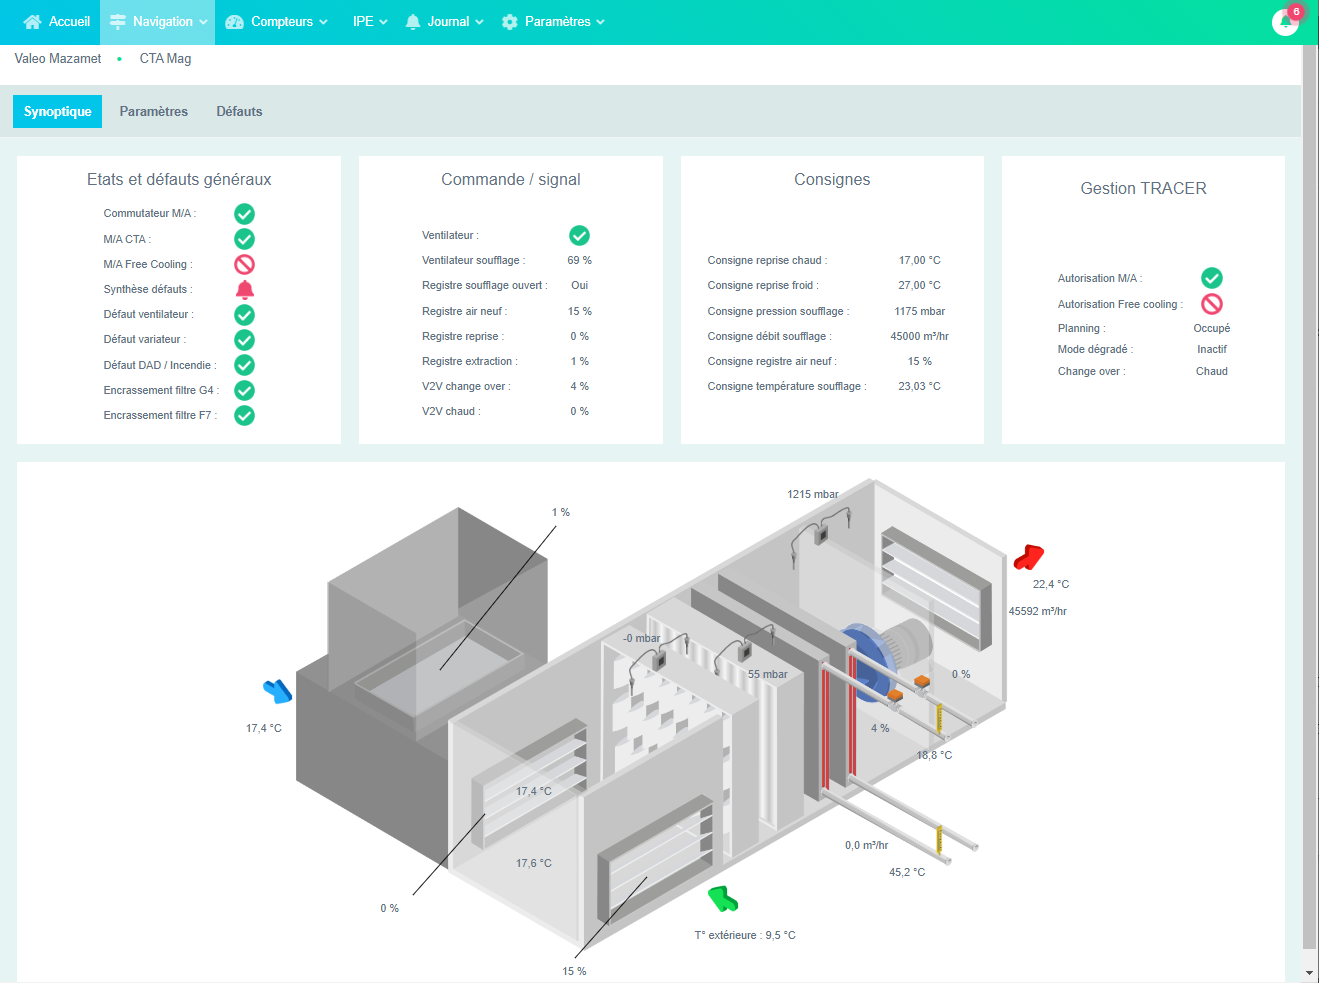Select the Synoptique tab
1319x983 pixels.
coord(57,112)
